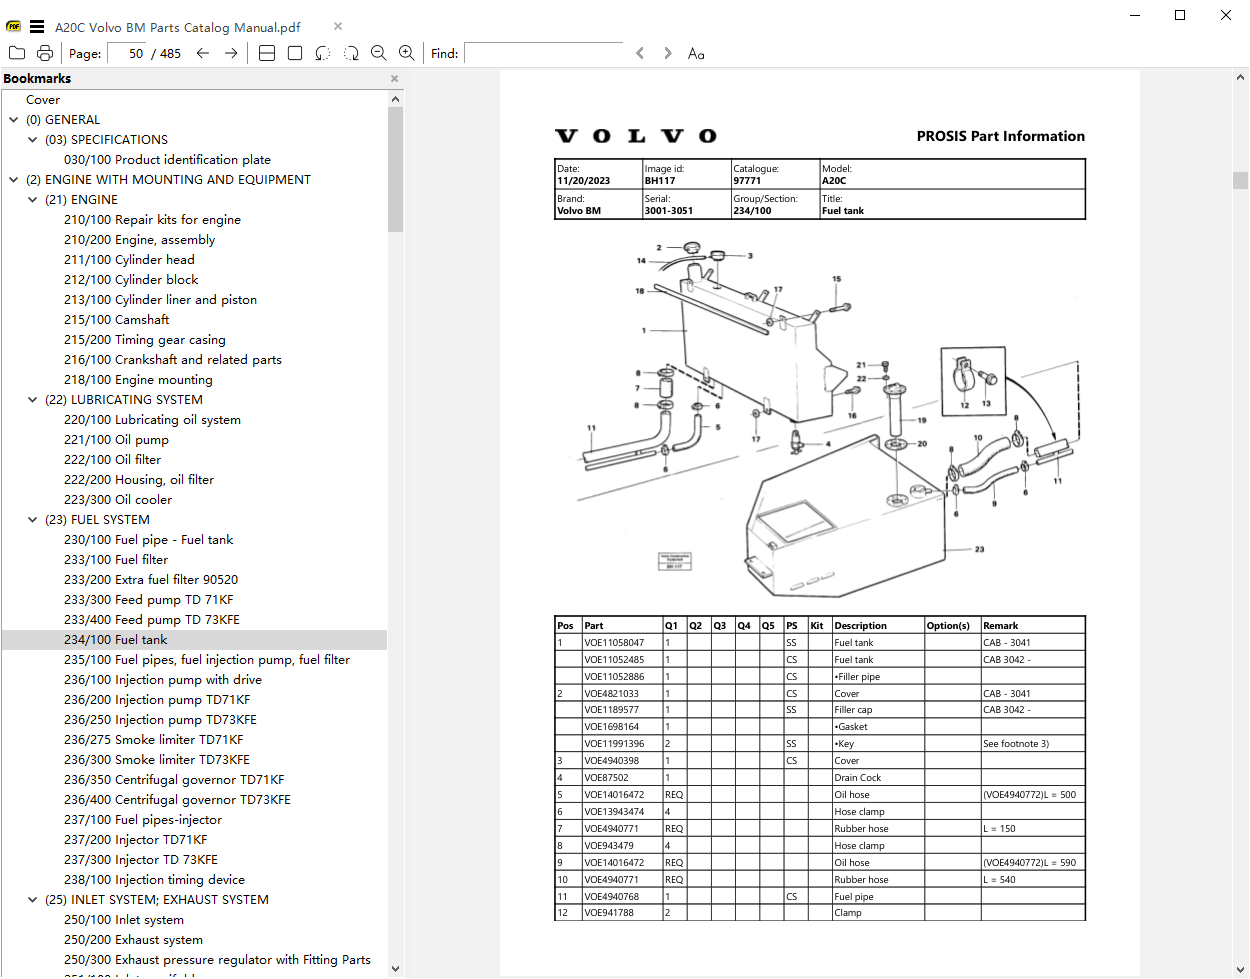Go to next page arrow
Image resolution: width=1250 pixels, height=979 pixels.
point(231,53)
